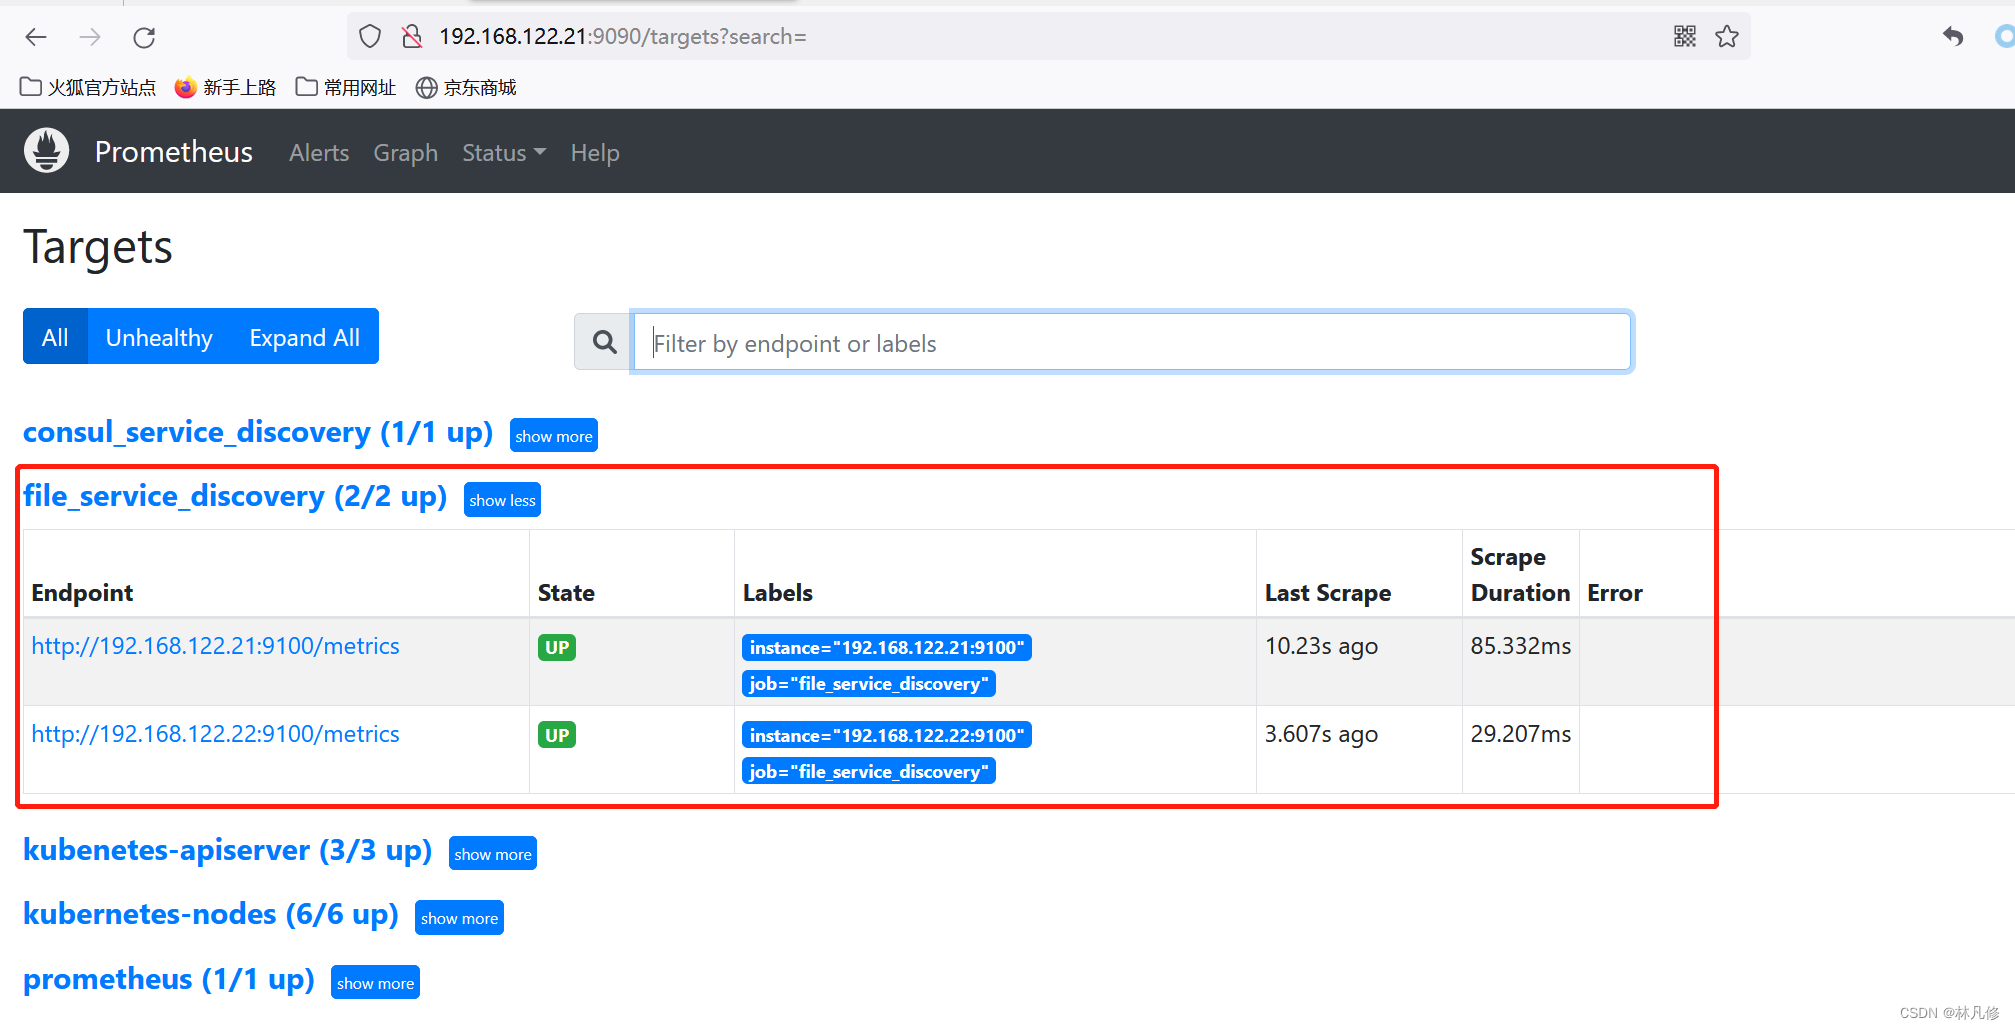Click the 10.23s ago last scrape value

(1321, 646)
